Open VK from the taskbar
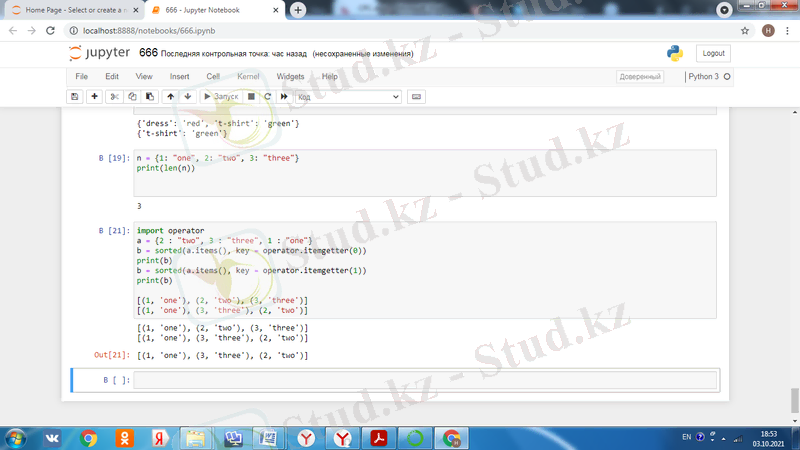 coord(52,438)
